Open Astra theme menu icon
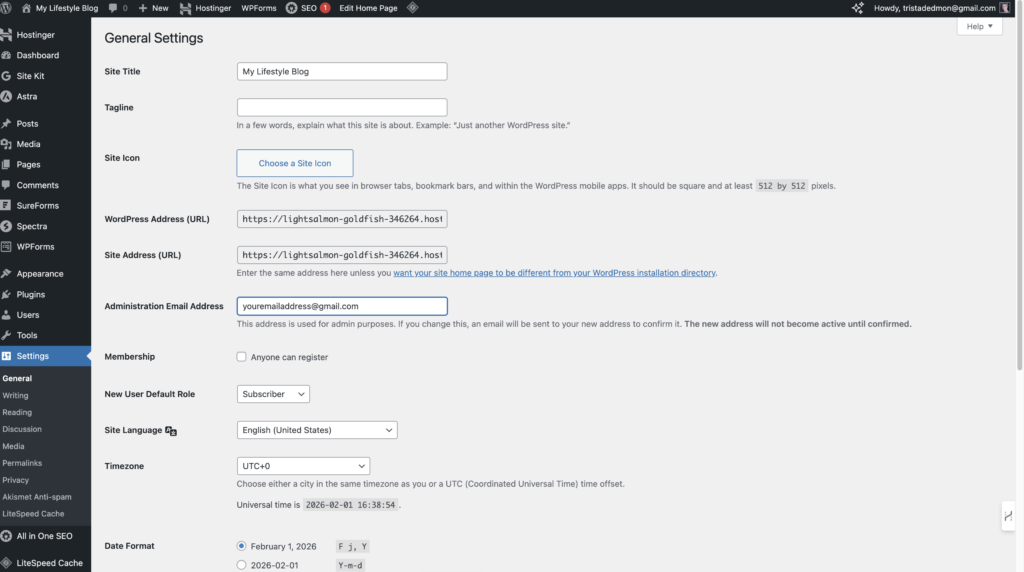Image resolution: width=1024 pixels, height=572 pixels. point(7,97)
